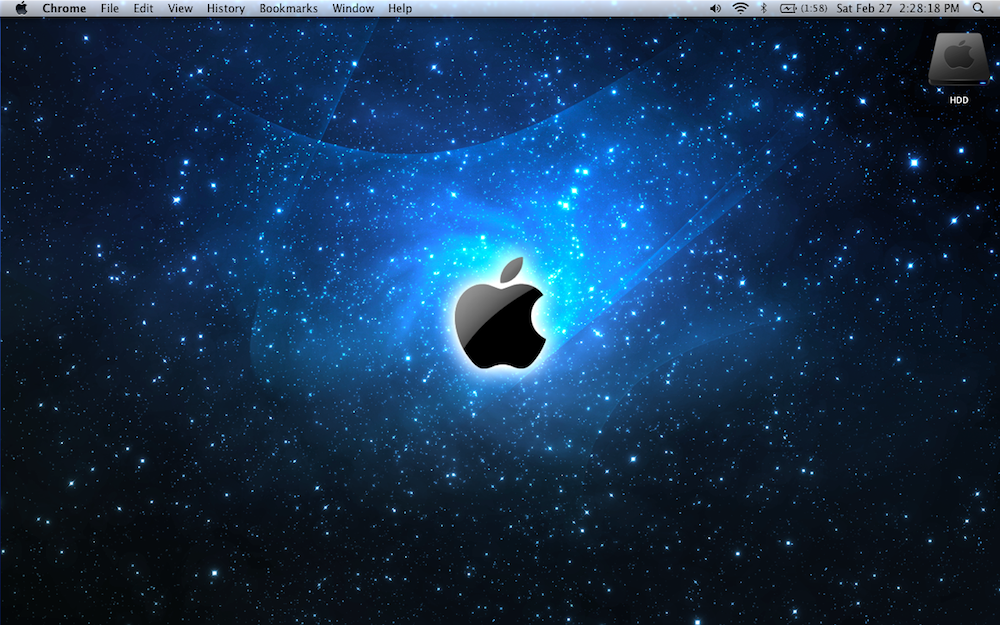This screenshot has height=625, width=1000.
Task: Open the Help menu
Action: coord(400,8)
